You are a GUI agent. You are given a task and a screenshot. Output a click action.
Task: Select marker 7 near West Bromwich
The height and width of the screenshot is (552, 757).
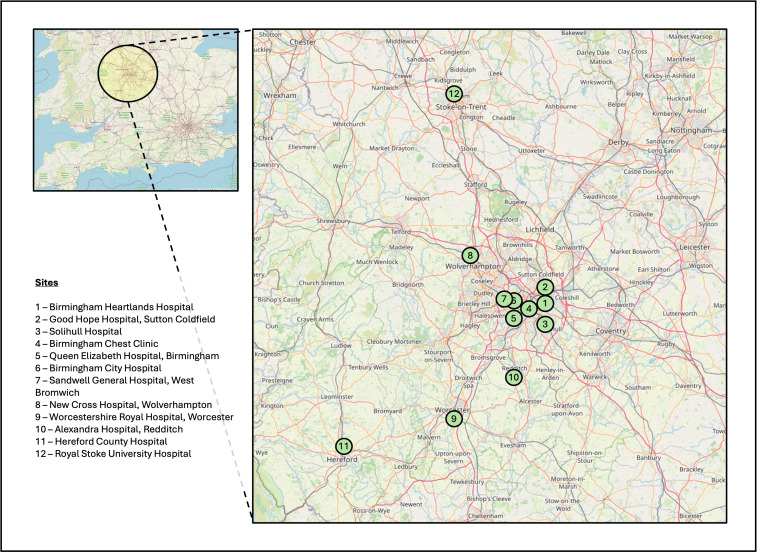[x=503, y=299]
